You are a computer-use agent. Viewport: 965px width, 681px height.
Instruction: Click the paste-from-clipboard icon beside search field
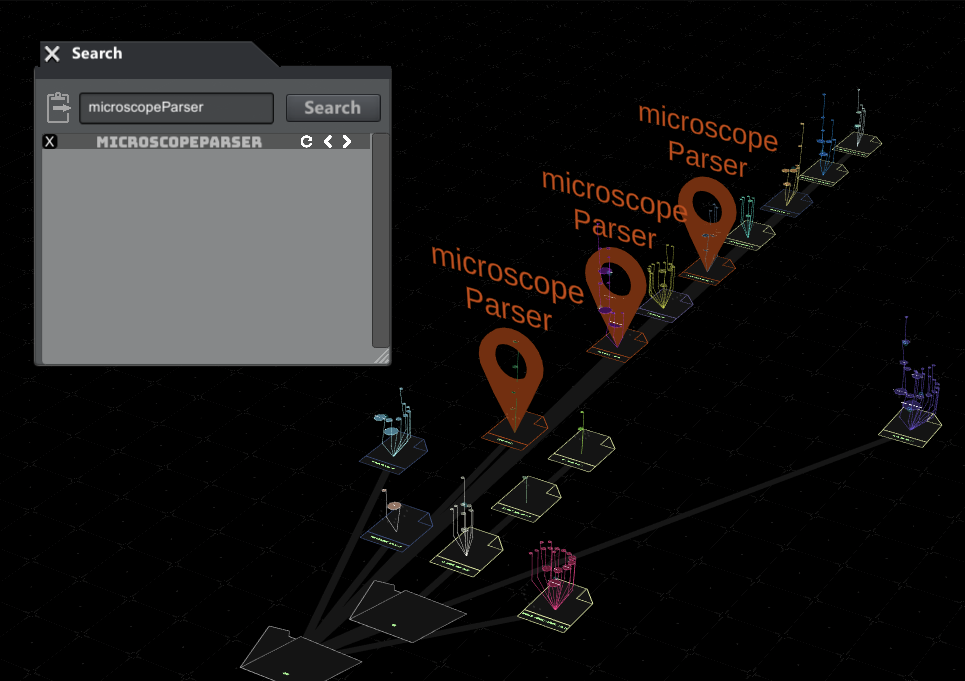[59, 108]
